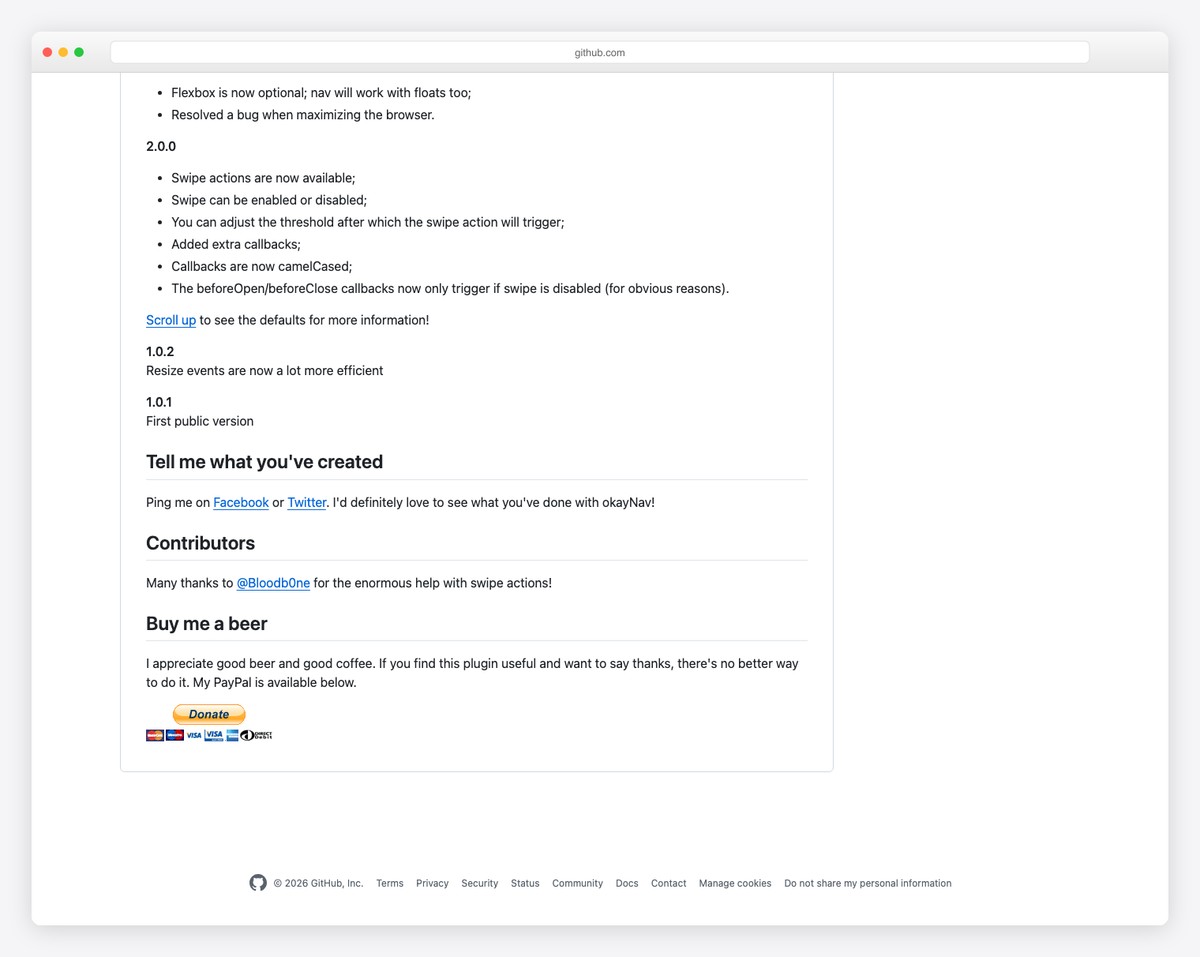Open the Privacy footer link

pos(432,883)
